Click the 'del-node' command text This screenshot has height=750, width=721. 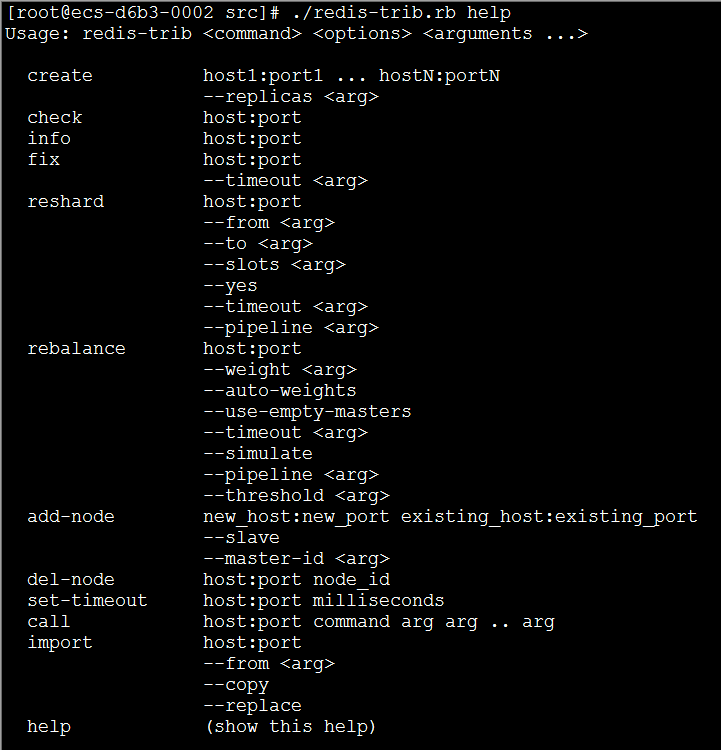point(71,580)
